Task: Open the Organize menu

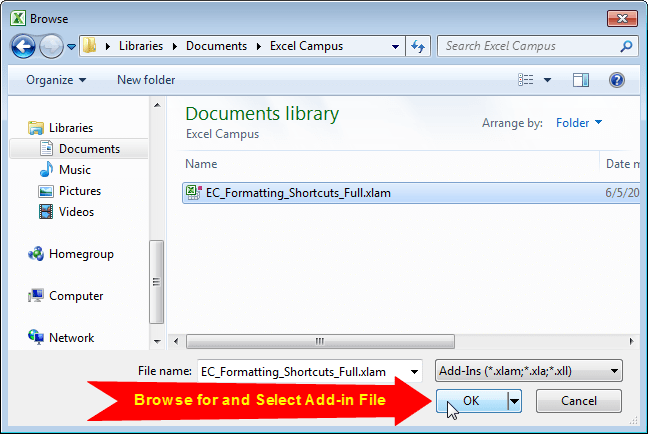Action: click(56, 80)
